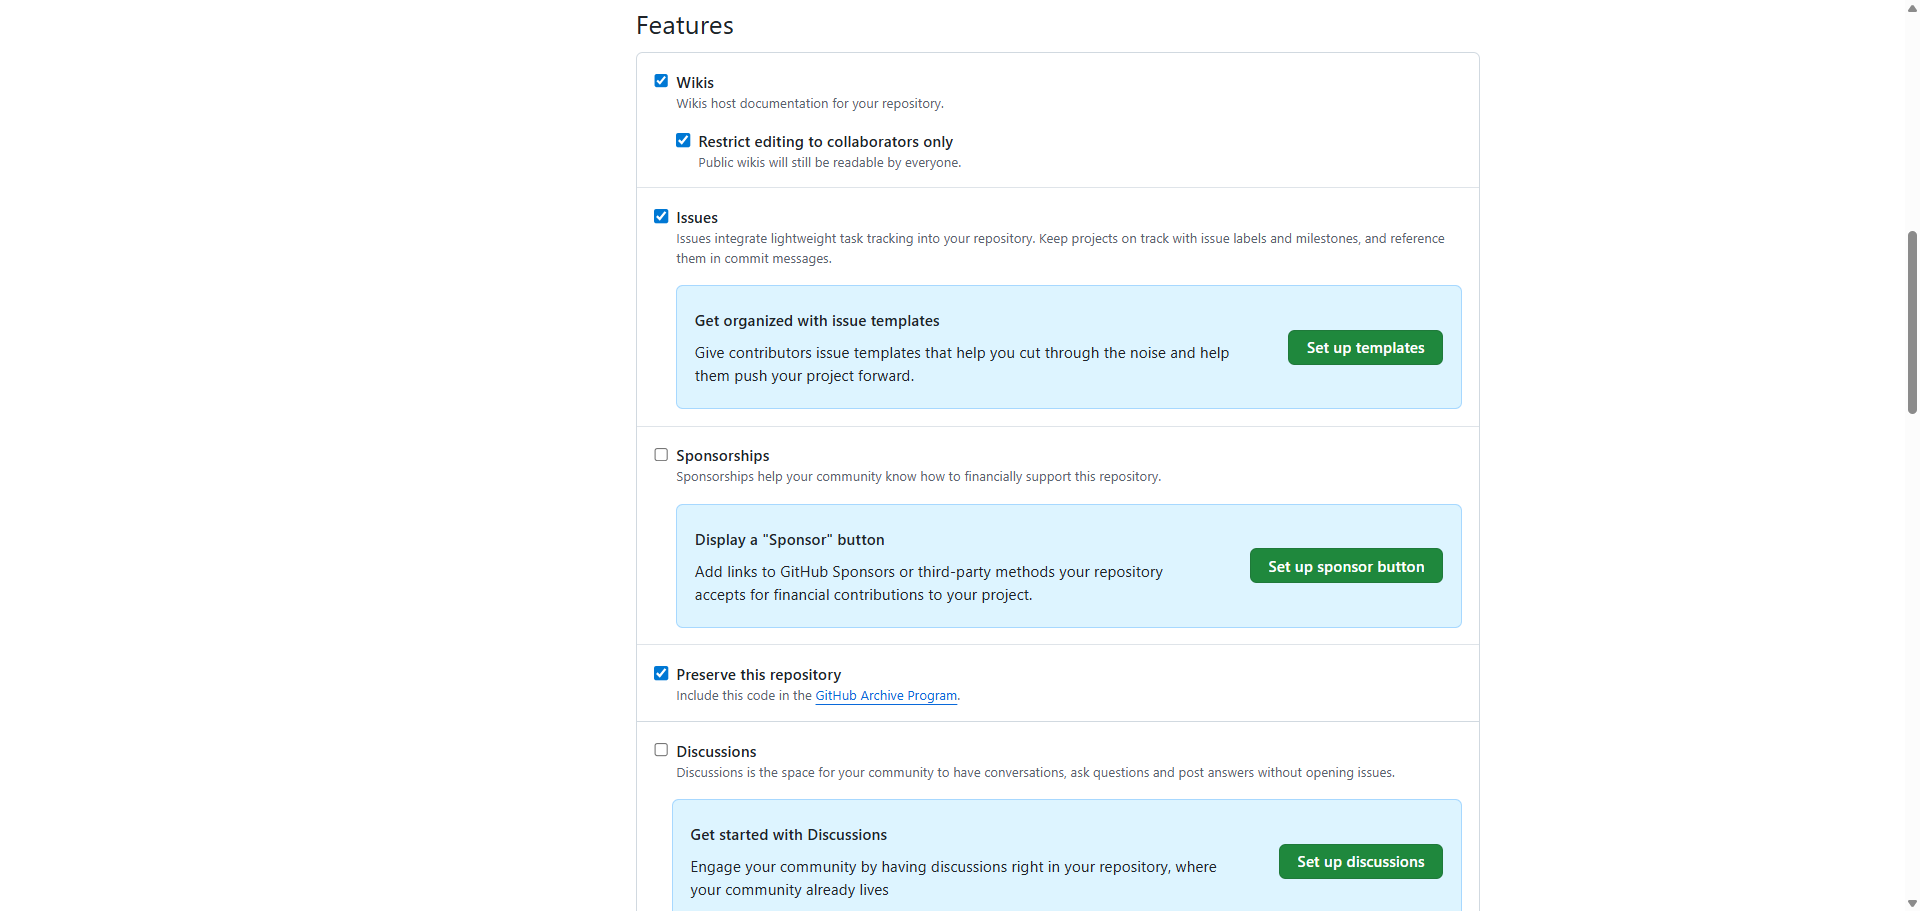Click the 'Get organized with issue templates' heading
The width and height of the screenshot is (1920, 911).
pyautogui.click(x=817, y=321)
